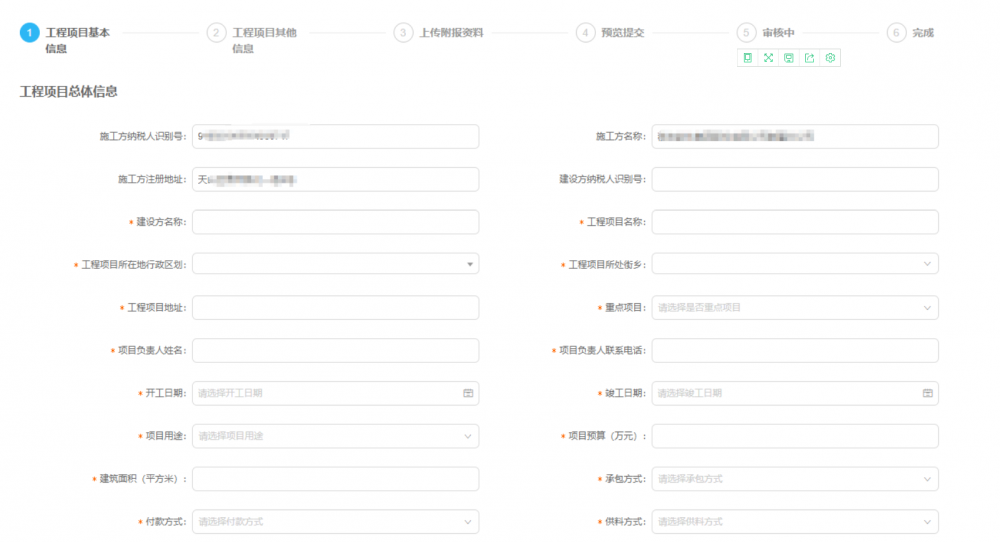Click the mobile device icon in green toolbar

tap(747, 58)
